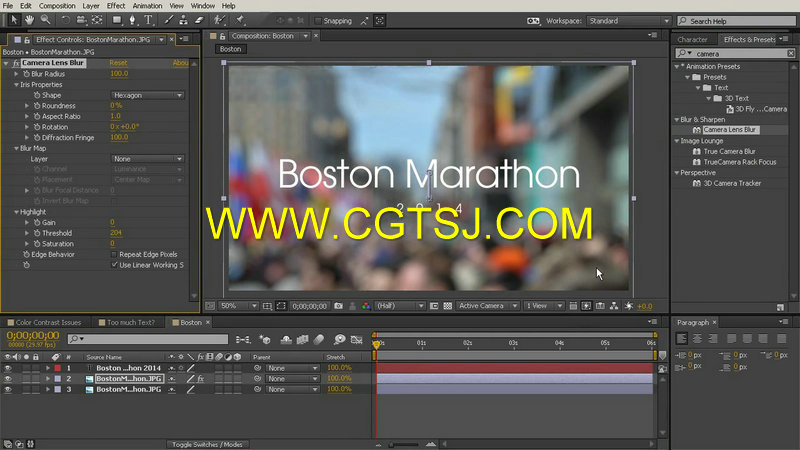Viewport: 800px width, 450px height.
Task: Click layer 1 red label color
Action: coord(58,368)
